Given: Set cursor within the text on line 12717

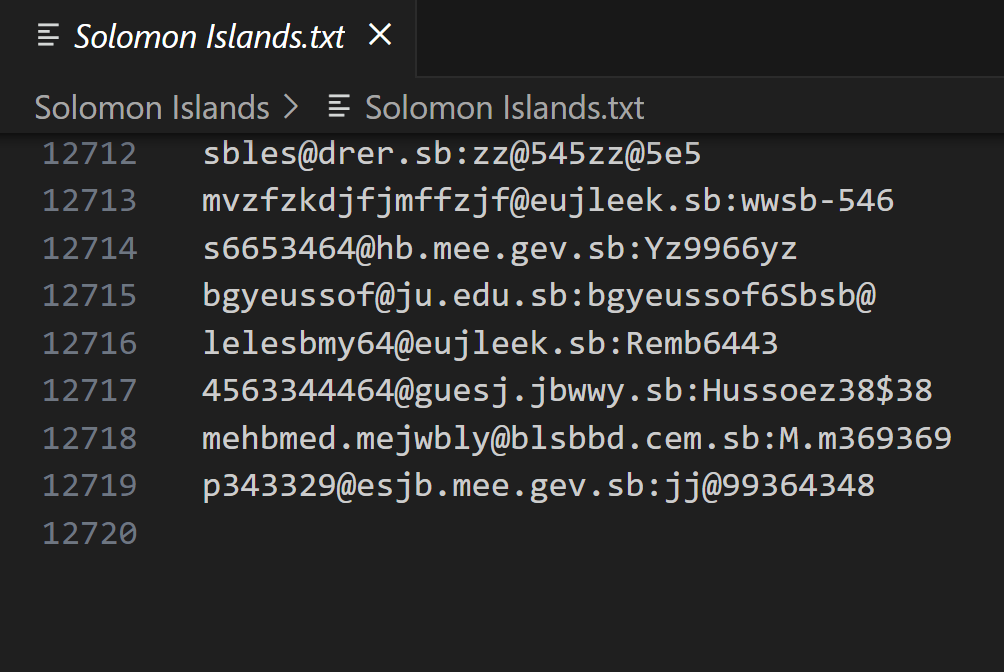Looking at the screenshot, I should tap(566, 391).
